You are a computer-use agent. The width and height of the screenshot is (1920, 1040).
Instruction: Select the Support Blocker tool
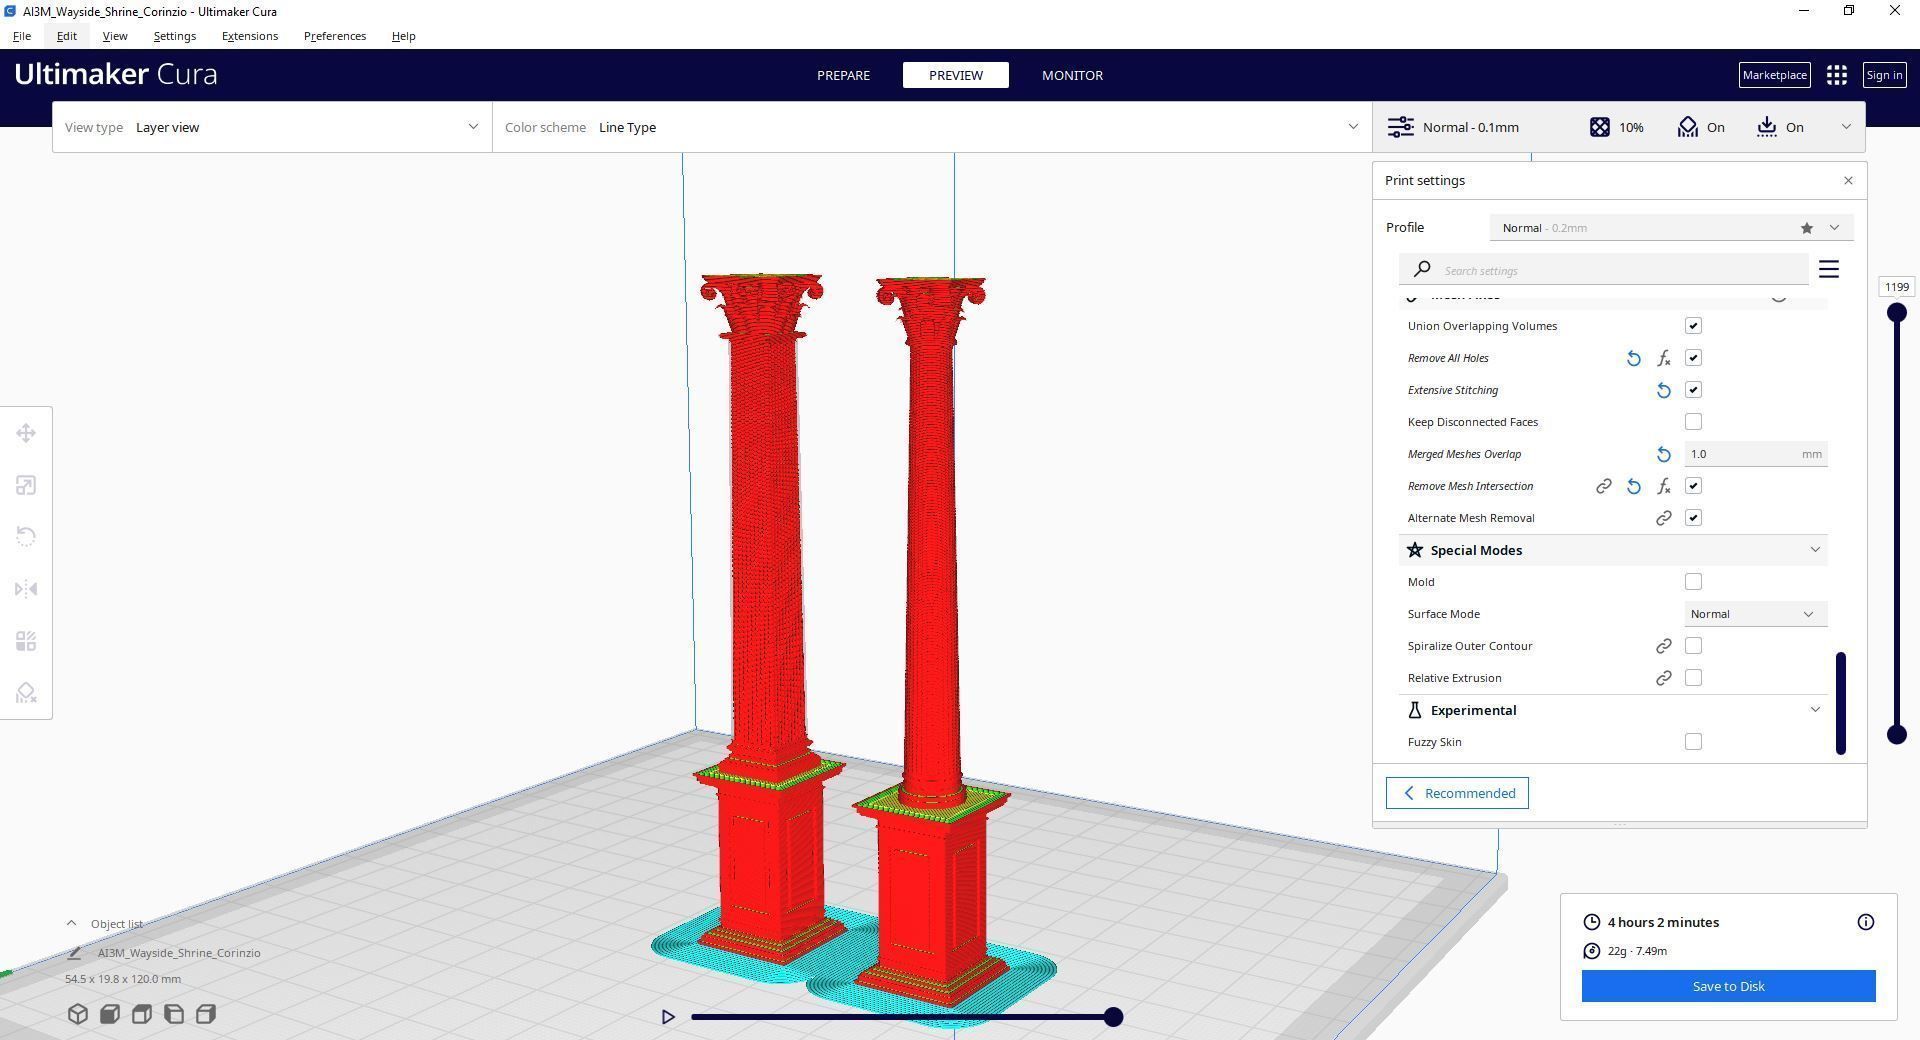pyautogui.click(x=26, y=693)
